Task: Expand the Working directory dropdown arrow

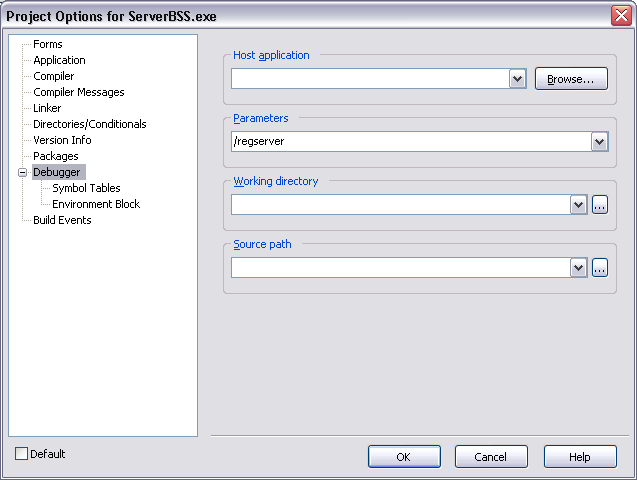Action: point(578,205)
